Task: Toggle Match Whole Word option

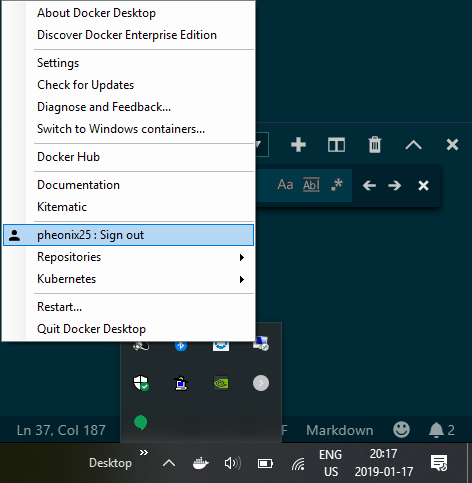Action: (311, 185)
